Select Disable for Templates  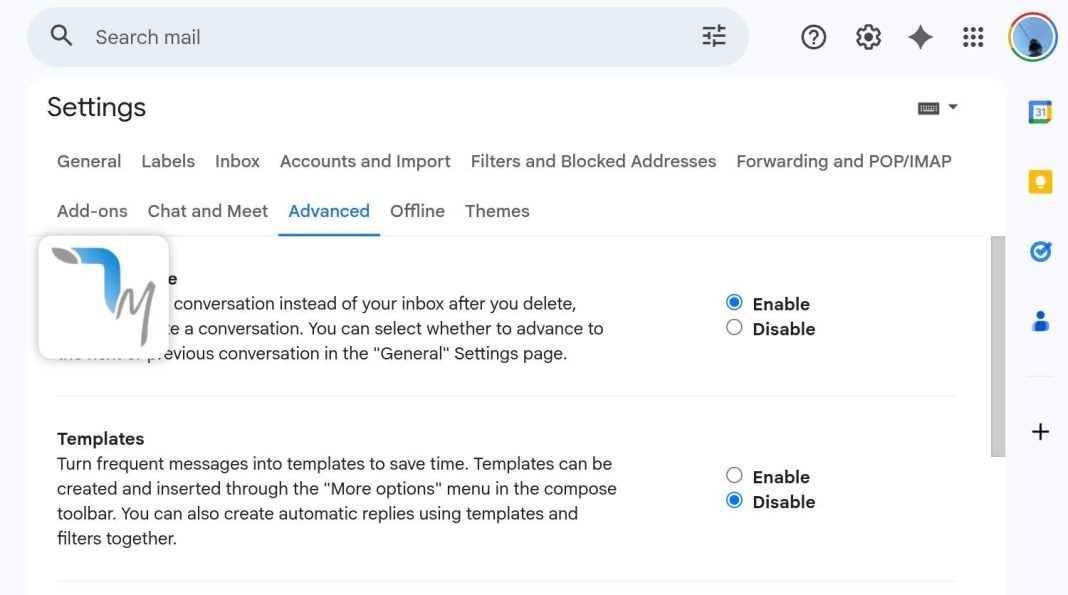pos(734,501)
